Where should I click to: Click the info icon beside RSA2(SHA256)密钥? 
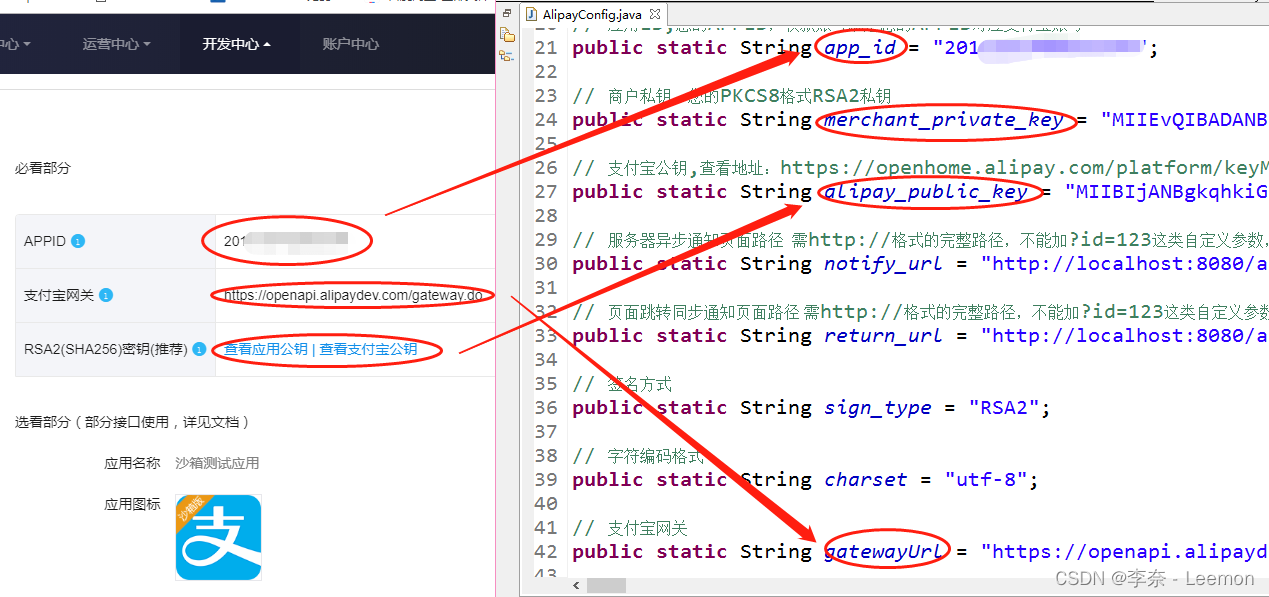[199, 349]
